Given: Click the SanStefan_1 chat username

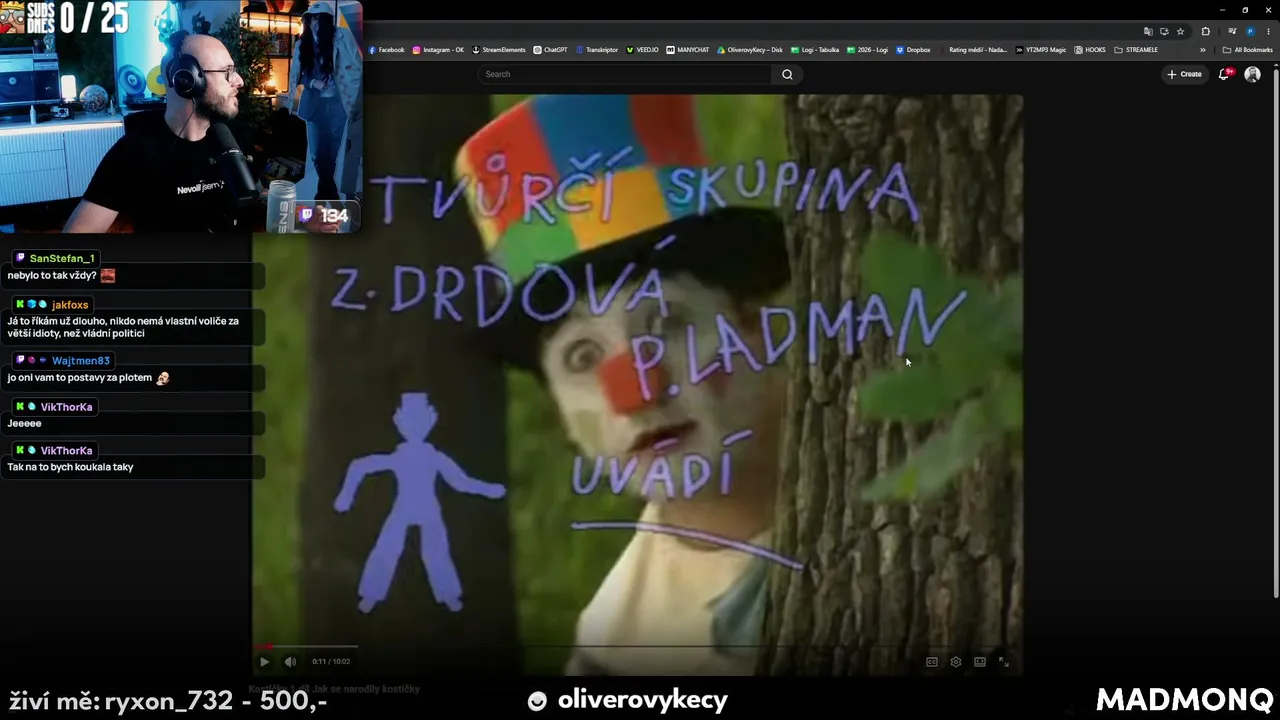Looking at the screenshot, I should tap(62, 258).
